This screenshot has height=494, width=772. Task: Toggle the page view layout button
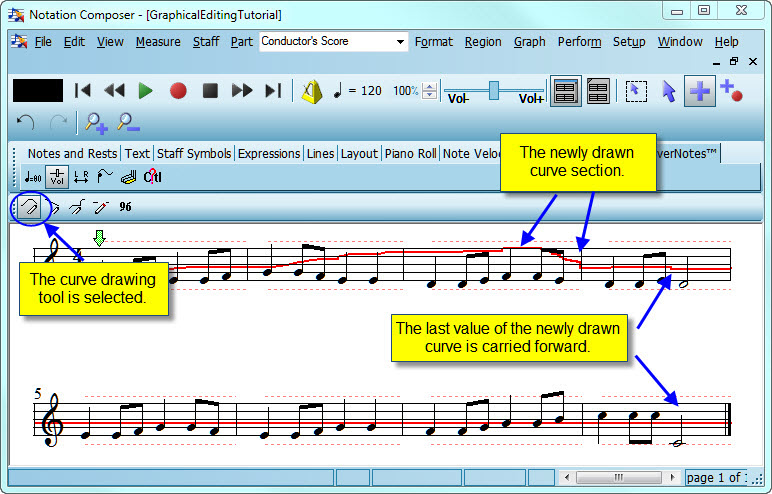[x=565, y=91]
